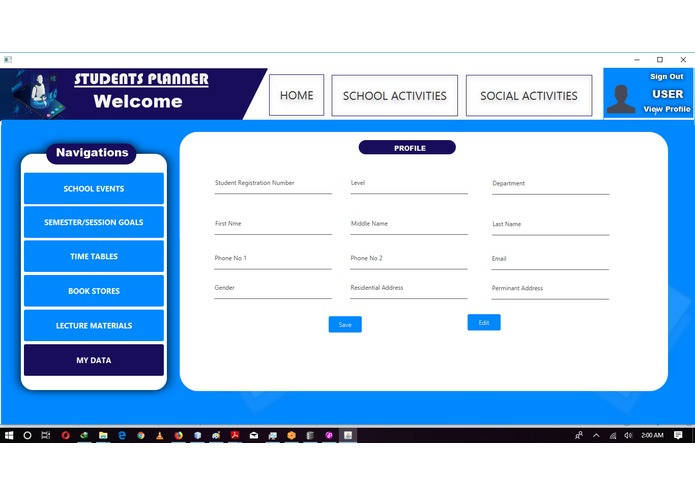
Task: Click the orange hexagon taskbar icon
Action: 291,435
